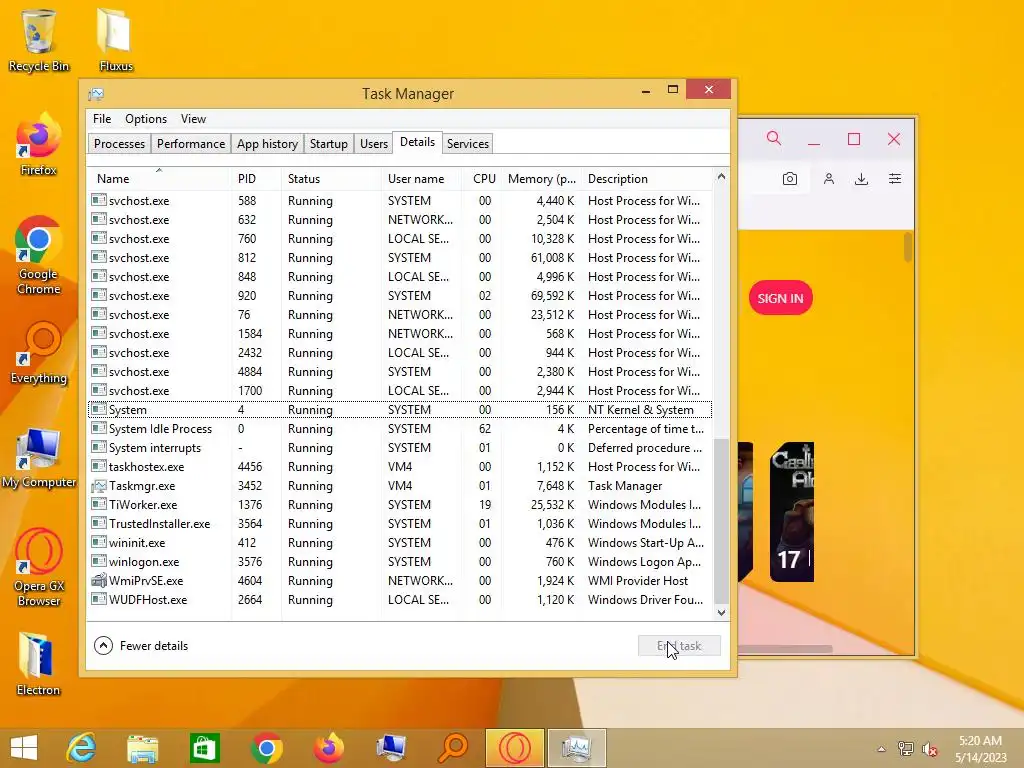1024x768 pixels.
Task: Click the Windows Start button
Action: [x=24, y=748]
